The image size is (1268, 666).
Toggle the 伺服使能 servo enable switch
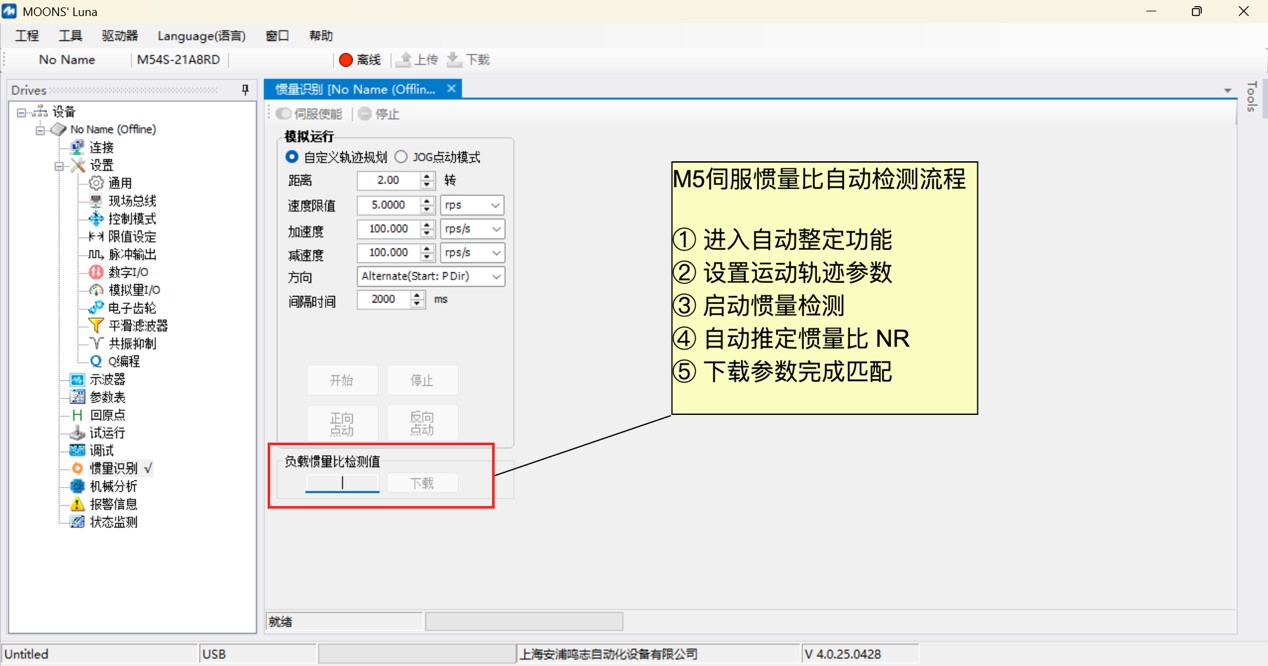click(284, 114)
